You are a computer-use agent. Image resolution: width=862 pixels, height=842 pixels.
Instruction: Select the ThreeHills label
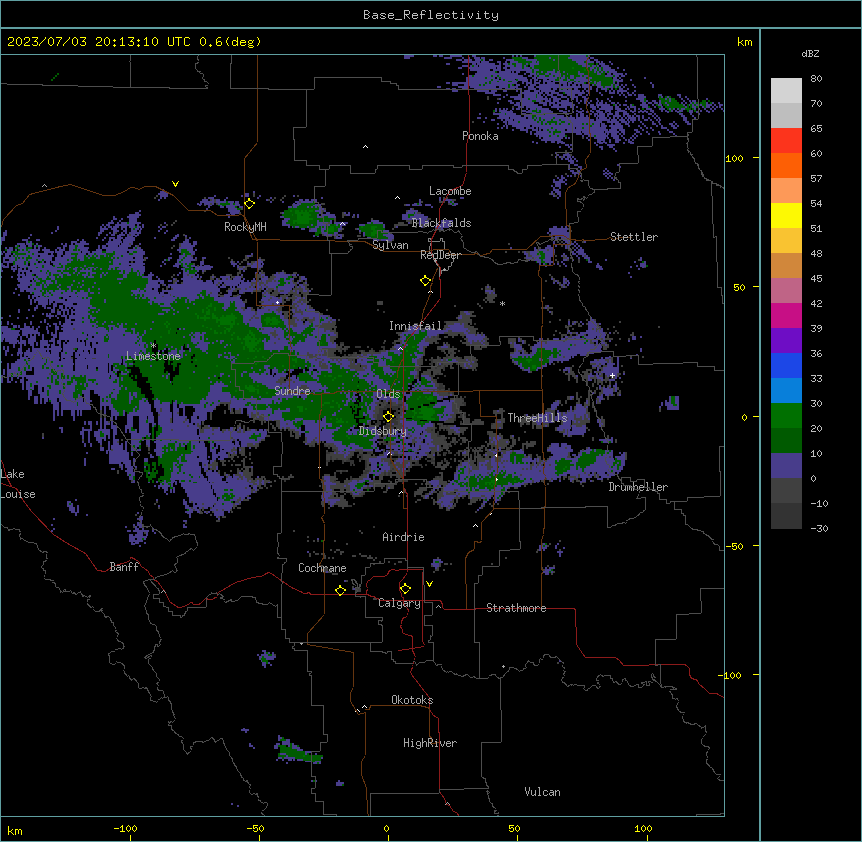537,418
